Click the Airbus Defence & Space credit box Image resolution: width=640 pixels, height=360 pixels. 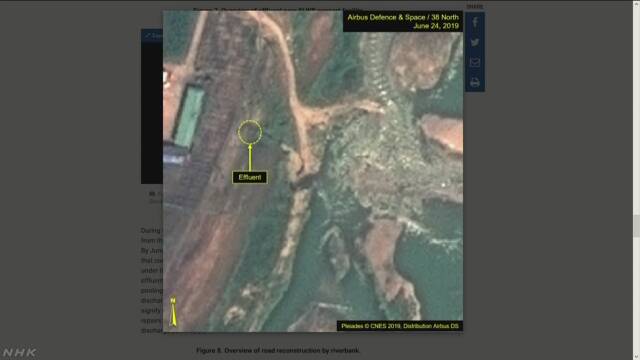[x=403, y=22]
